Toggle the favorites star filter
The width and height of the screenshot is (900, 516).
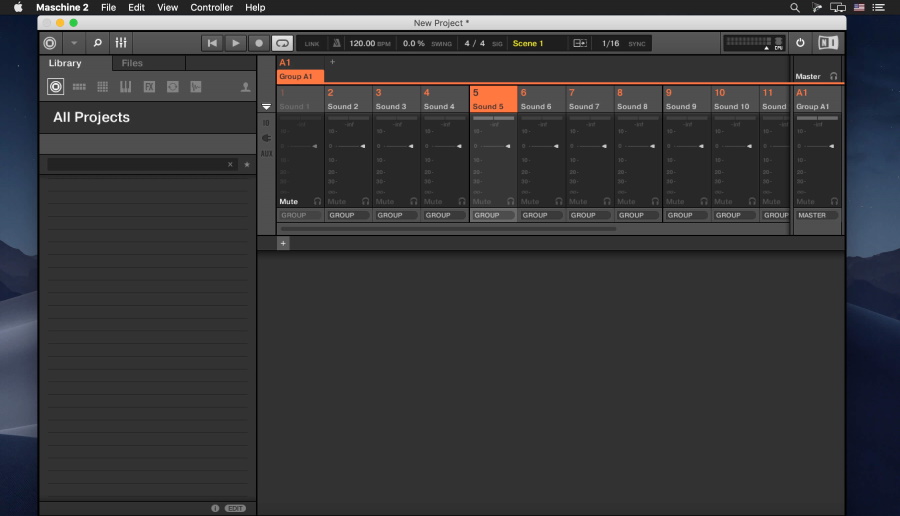[x=247, y=164]
